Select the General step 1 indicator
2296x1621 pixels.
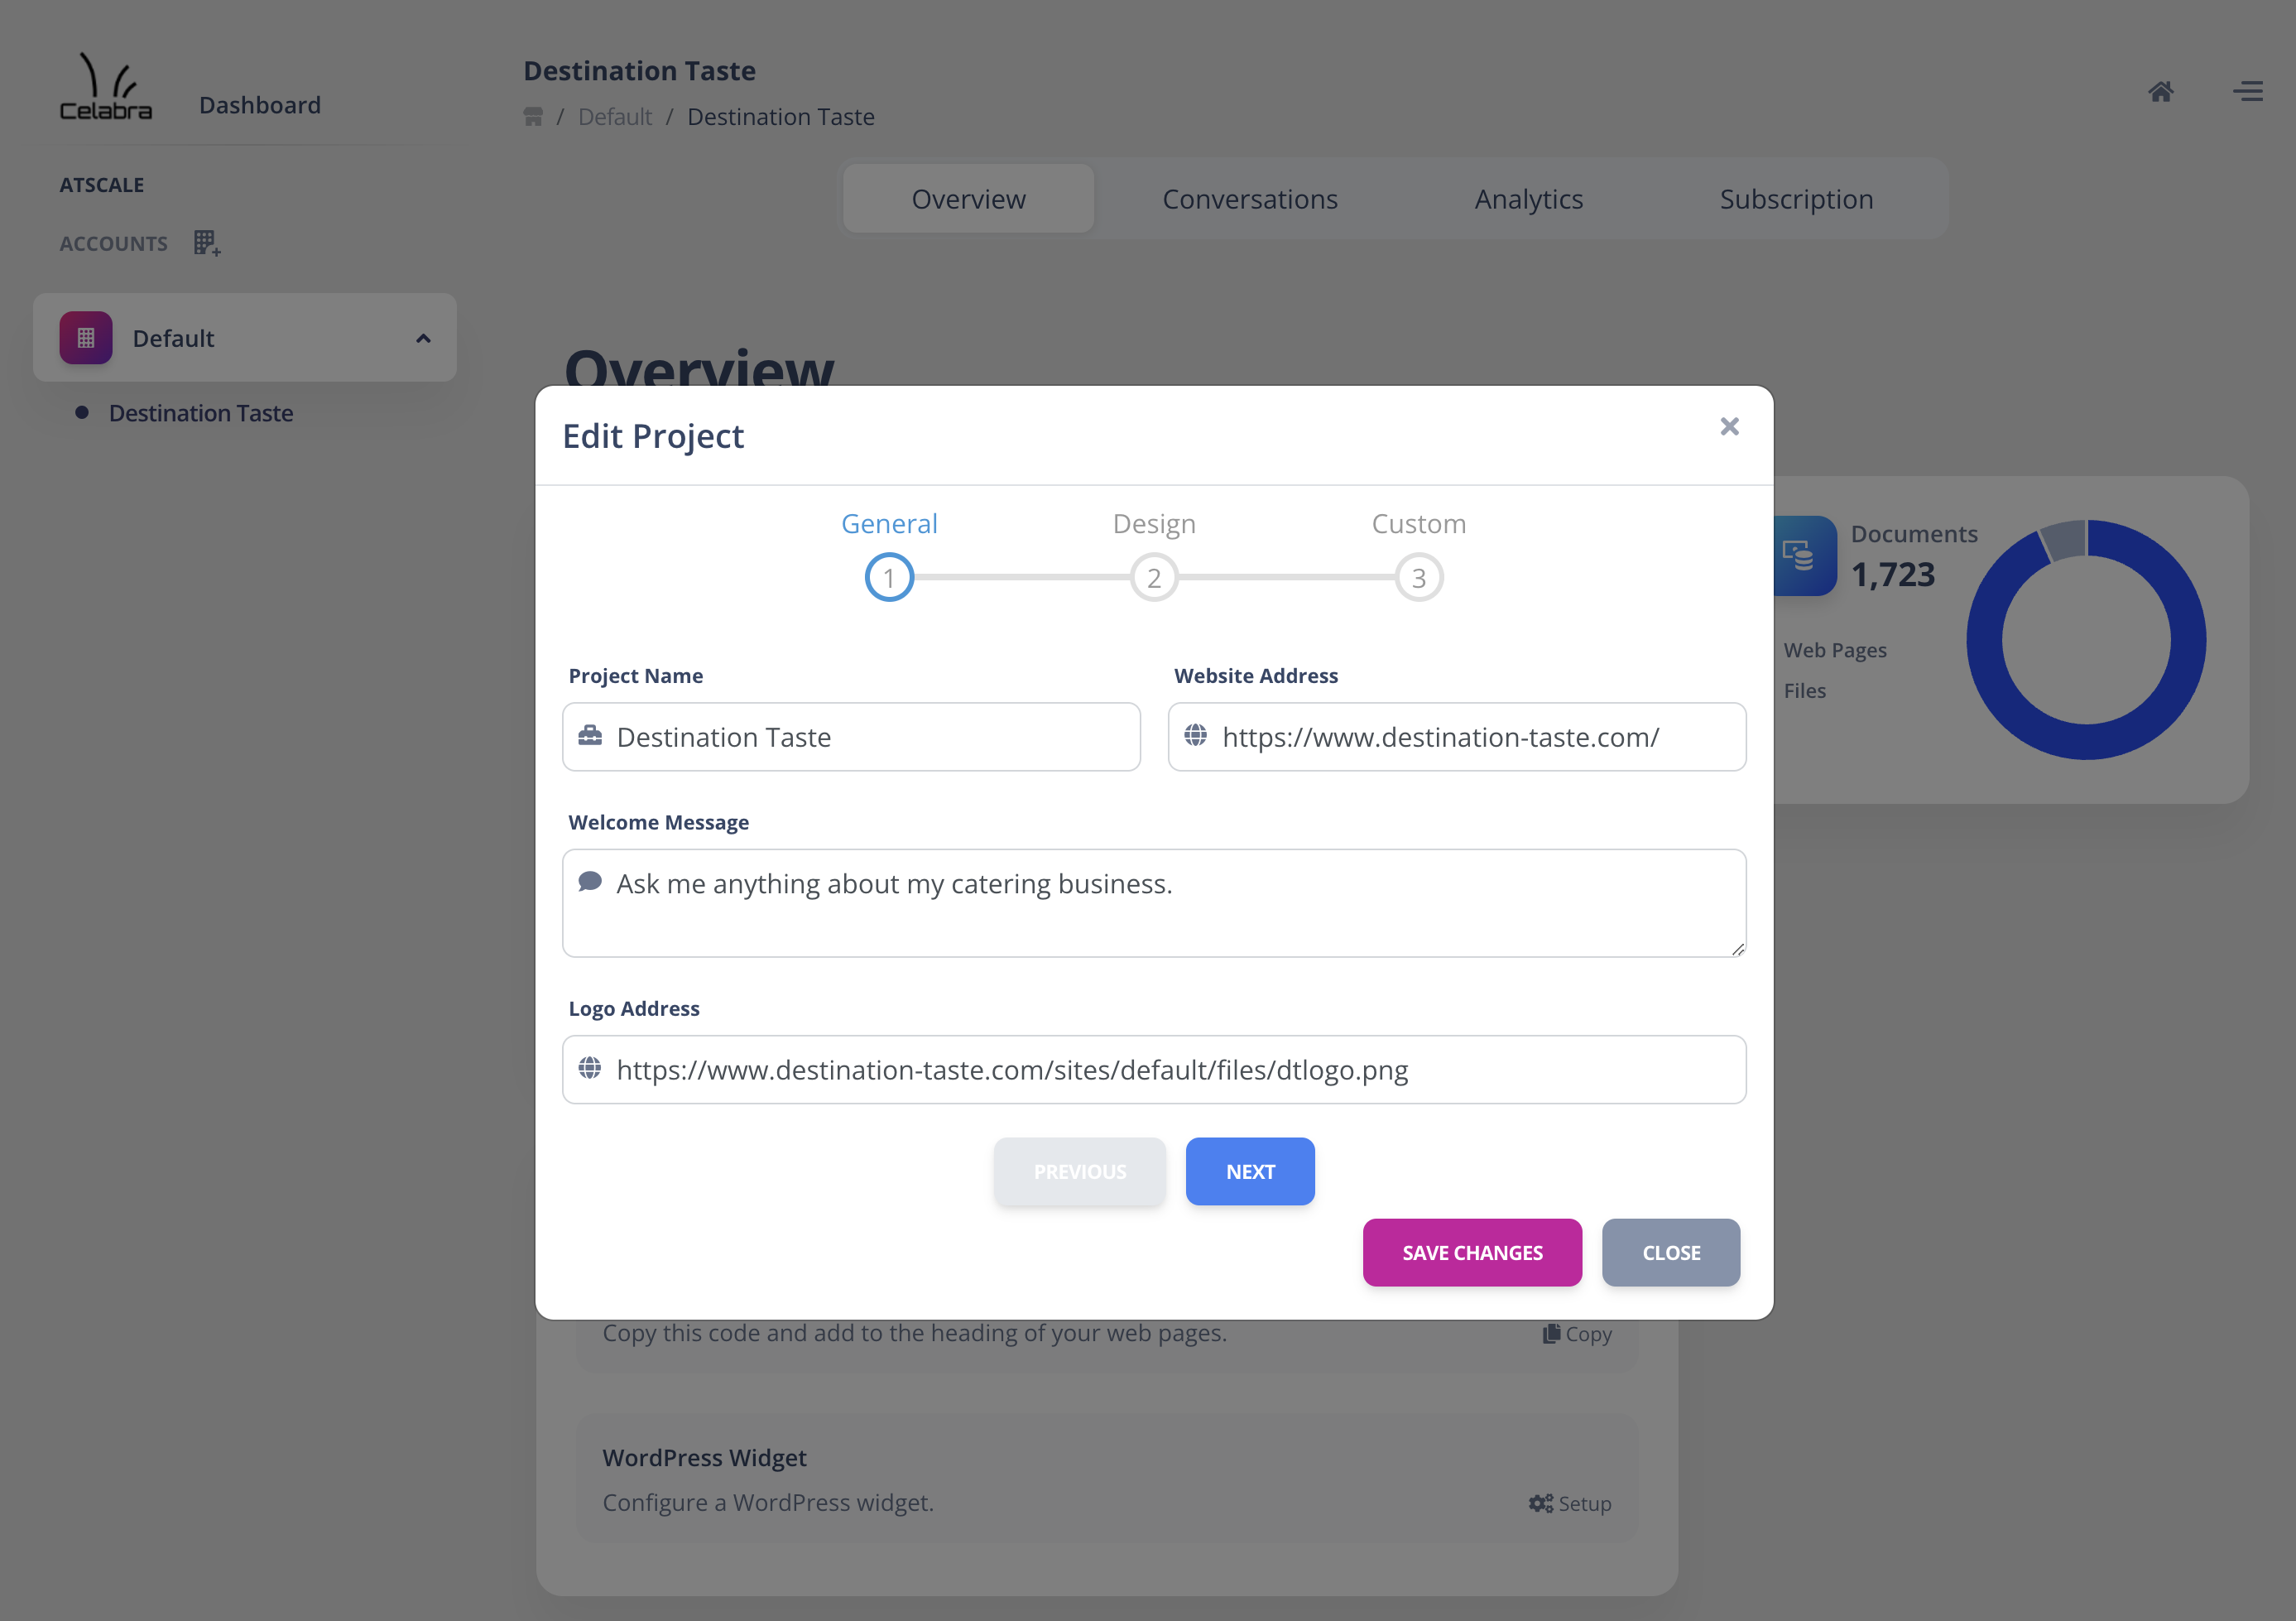(x=889, y=575)
